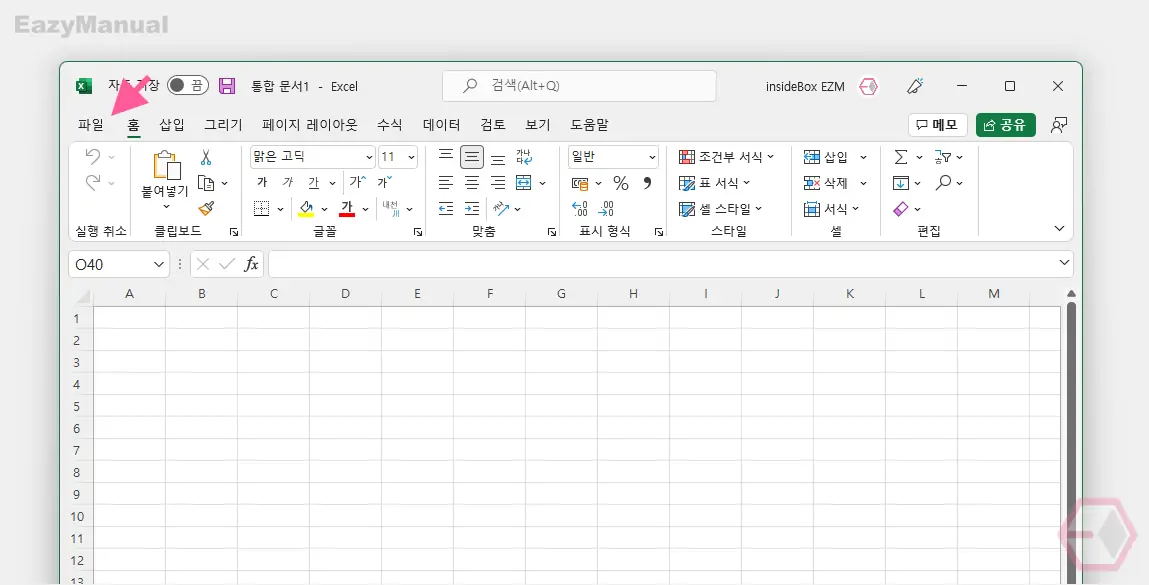1149x585 pixels.
Task: Toggle Italic 가 formatting
Action: 288,182
